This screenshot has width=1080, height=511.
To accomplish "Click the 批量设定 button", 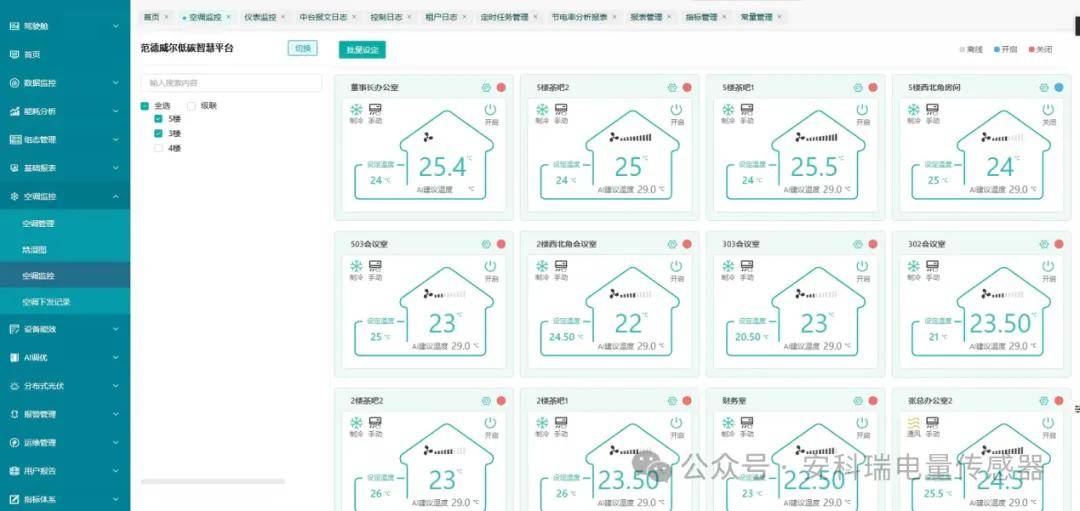I will click(x=362, y=50).
